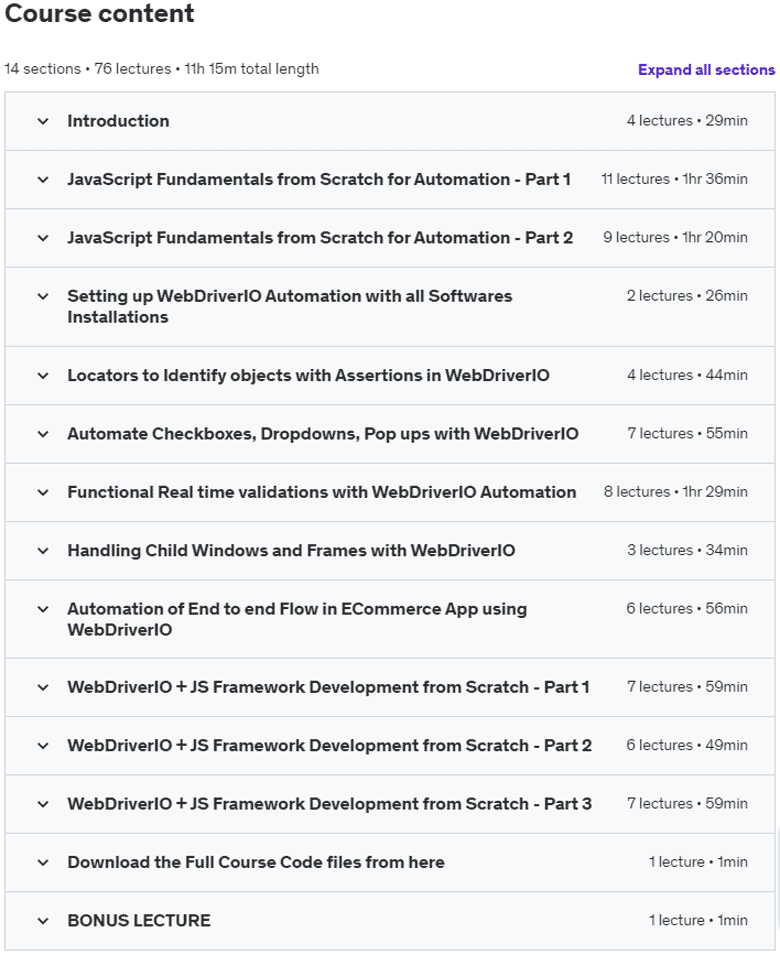
Task: Expand chevron for Framework Development Part 2
Action: click(43, 746)
